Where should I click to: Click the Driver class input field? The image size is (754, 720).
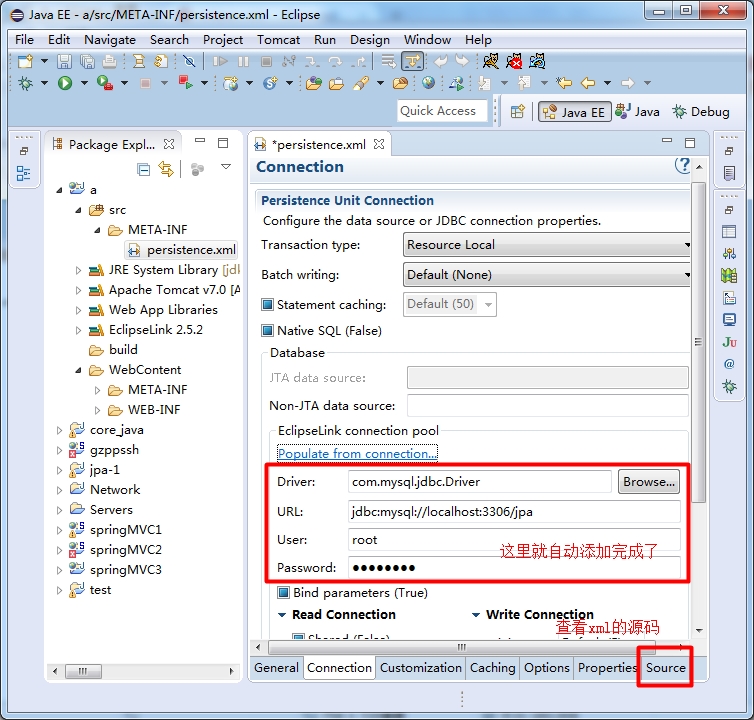(479, 481)
